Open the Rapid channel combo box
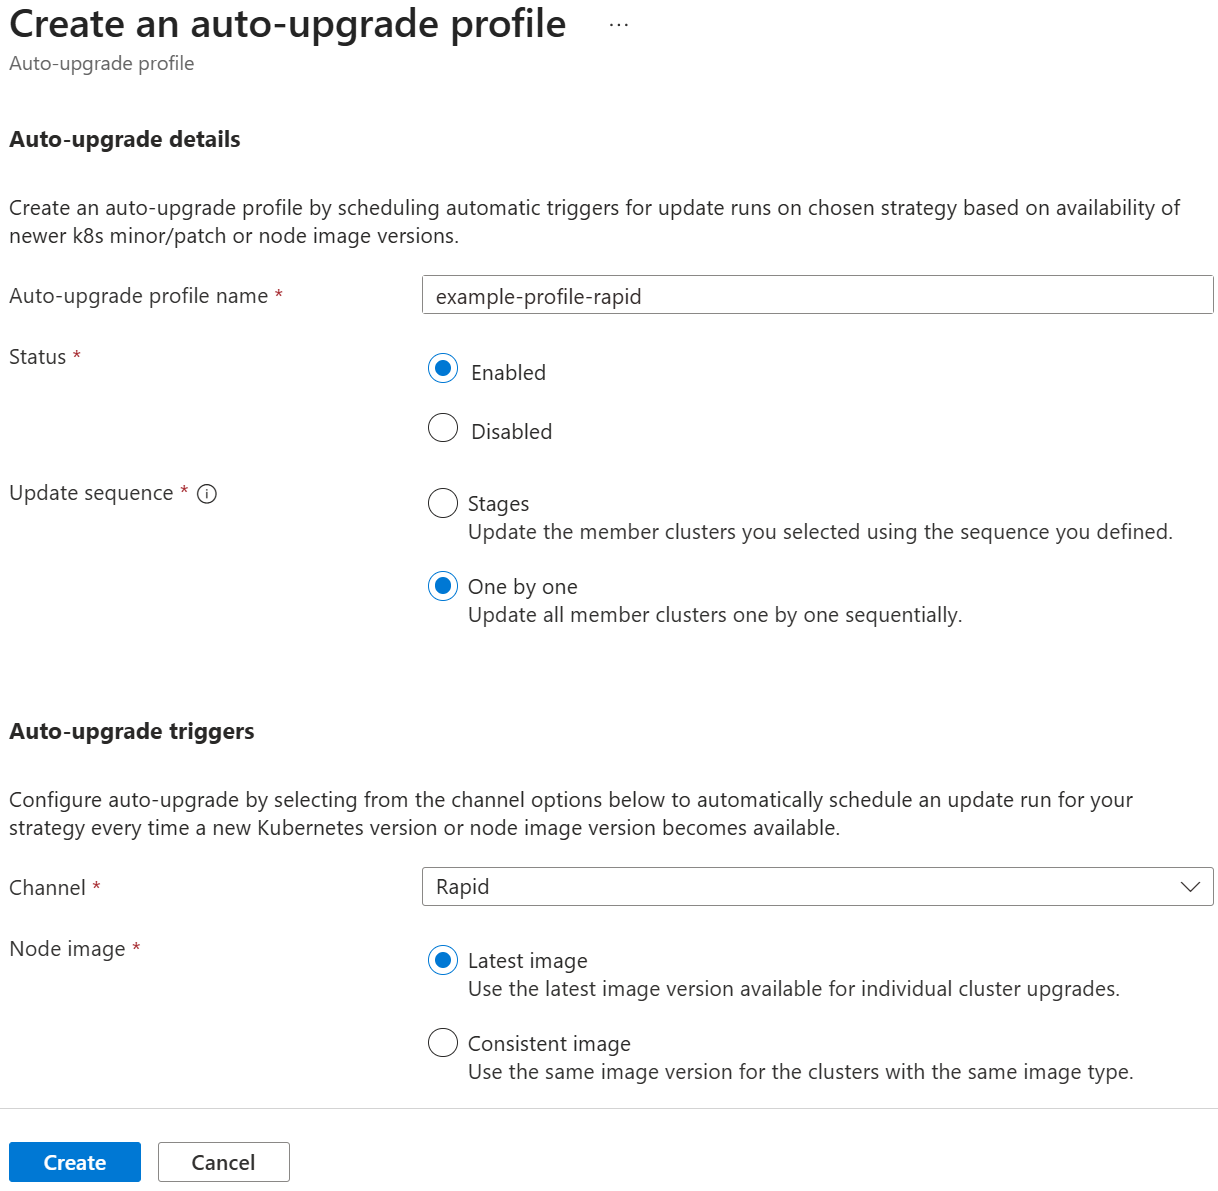The height and width of the screenshot is (1191, 1218). (818, 887)
